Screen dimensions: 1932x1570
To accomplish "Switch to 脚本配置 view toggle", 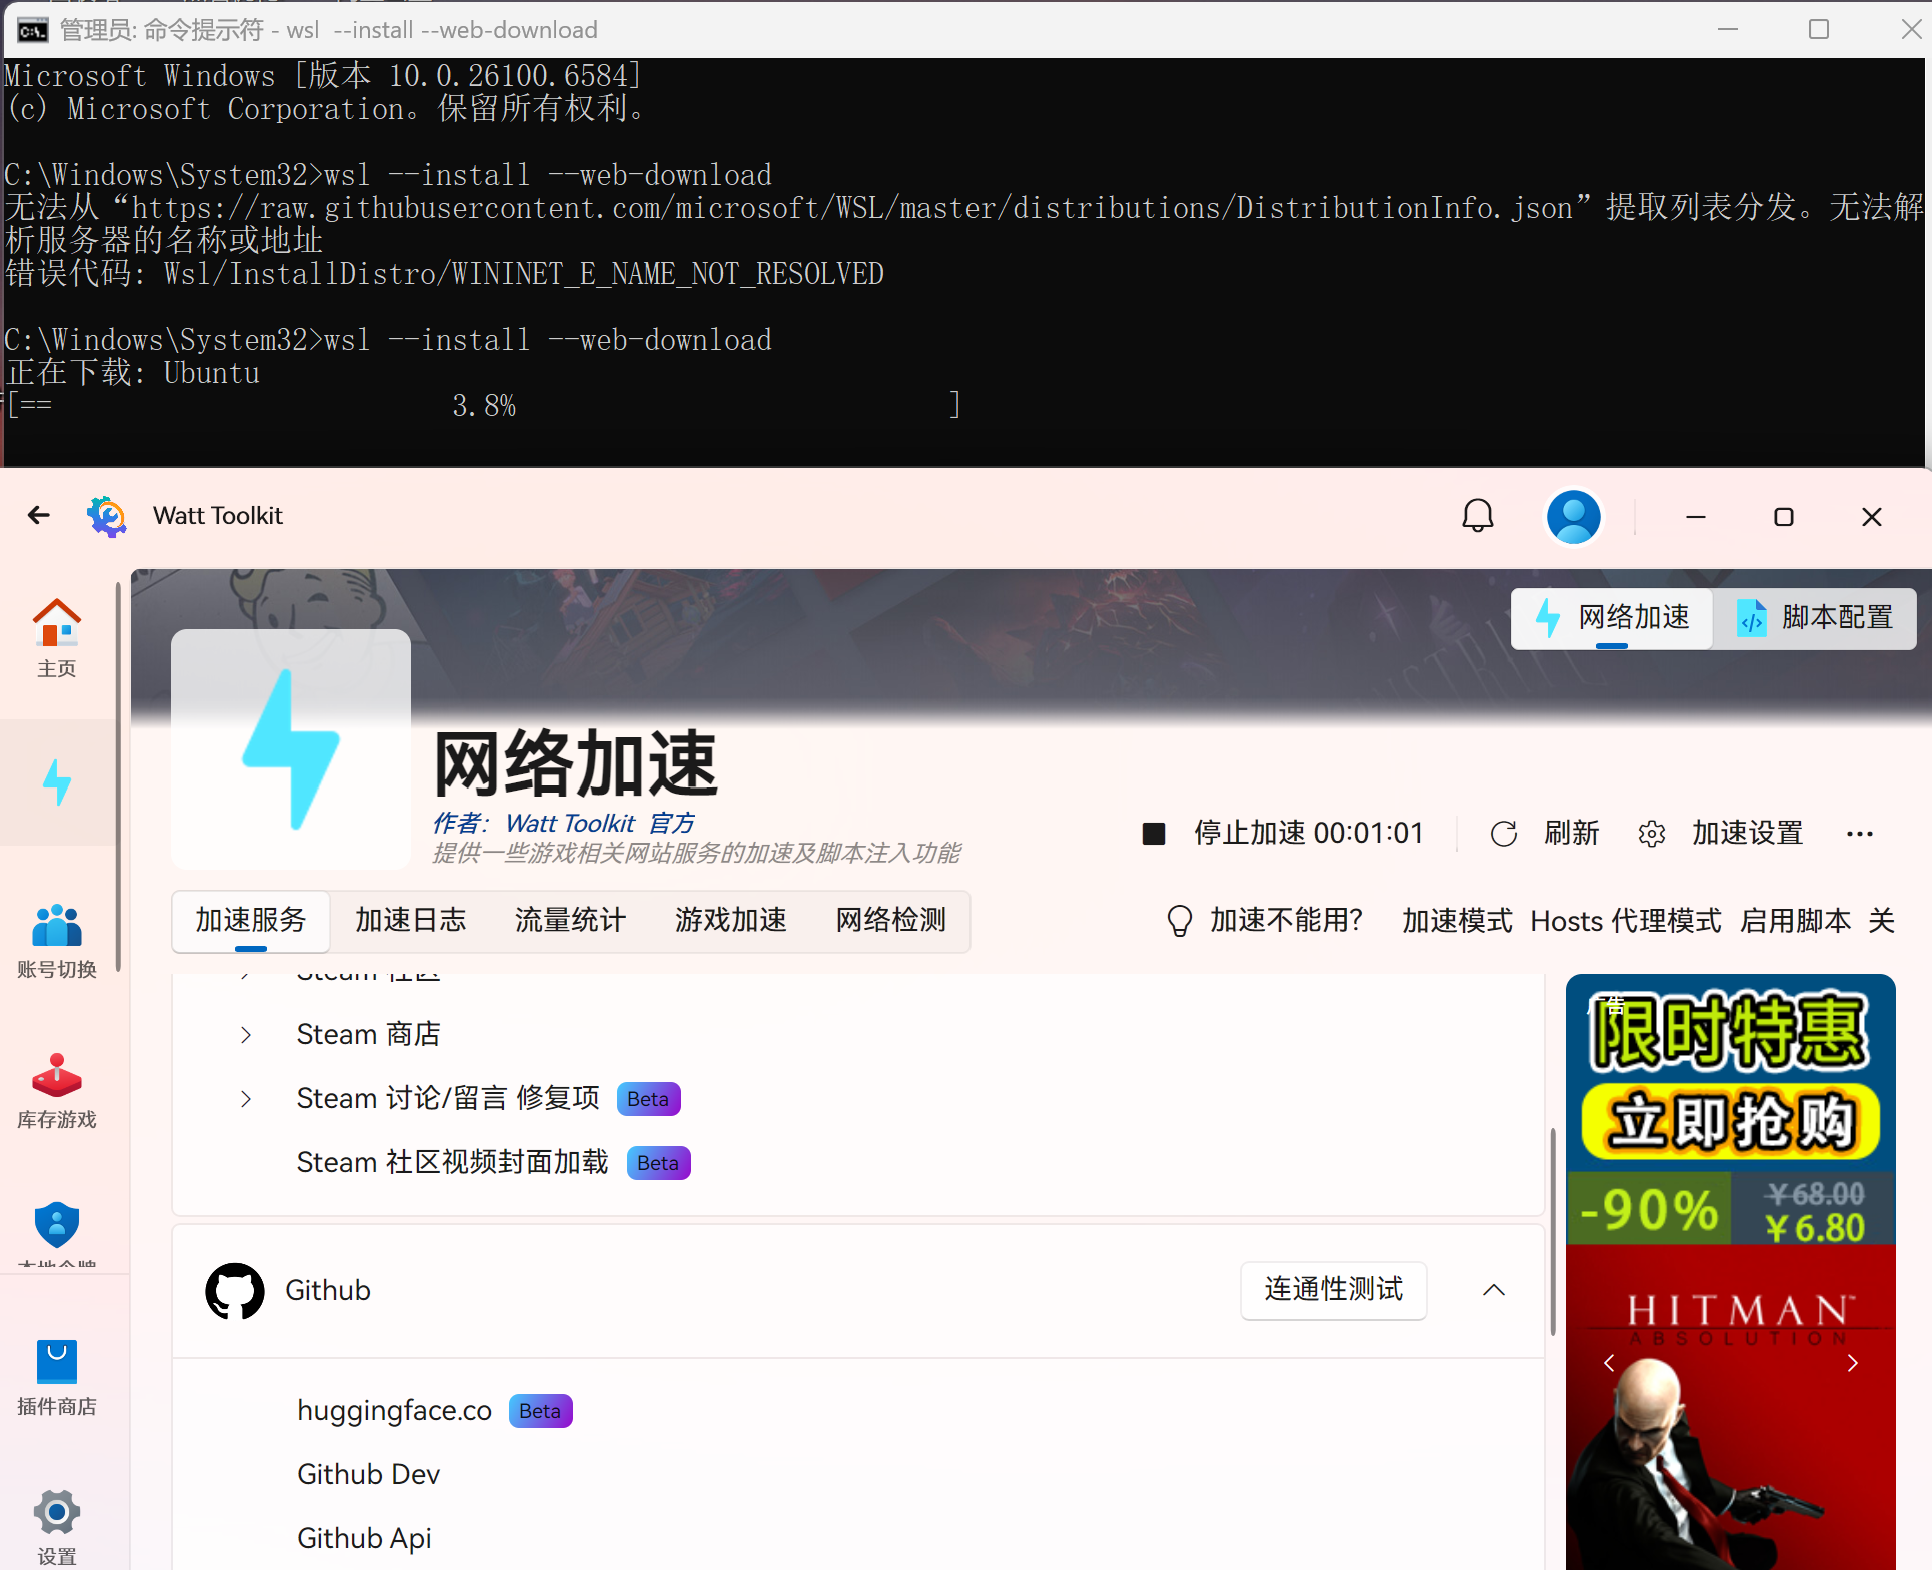I will tap(1815, 618).
